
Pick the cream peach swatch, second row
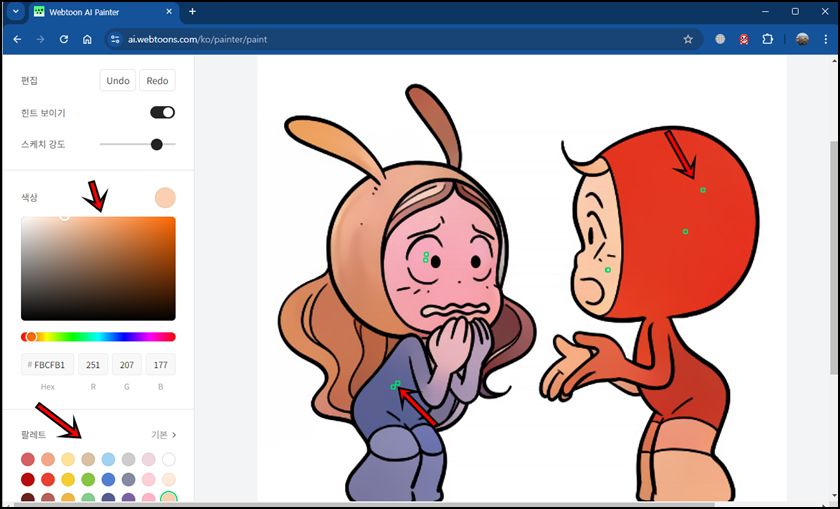click(169, 480)
